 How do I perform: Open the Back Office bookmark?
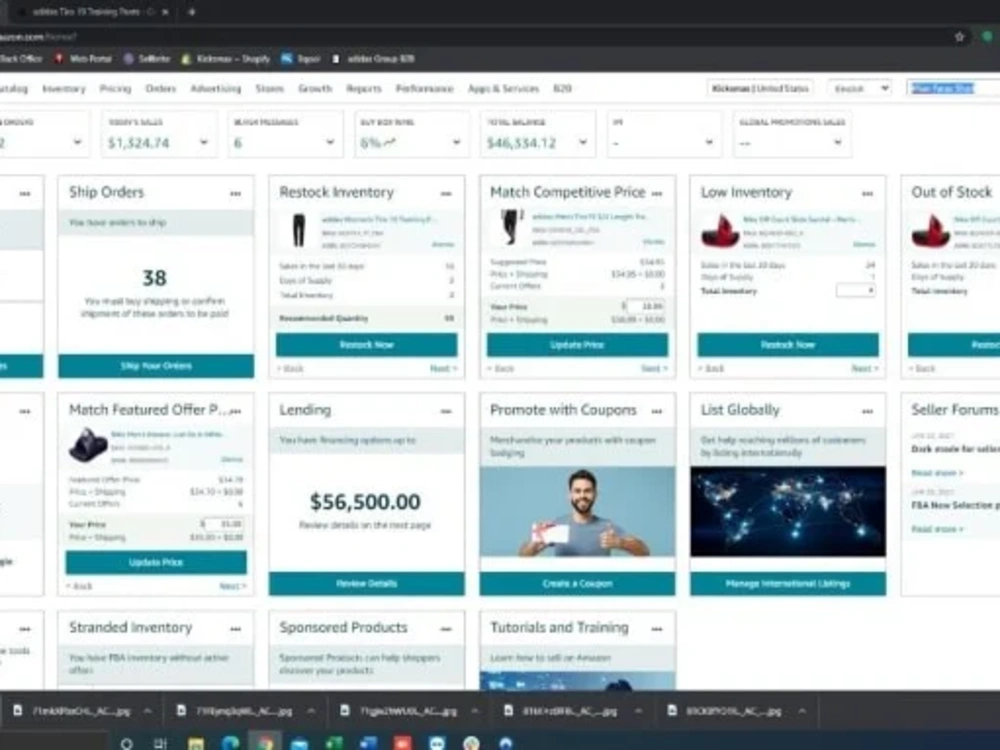20,59
